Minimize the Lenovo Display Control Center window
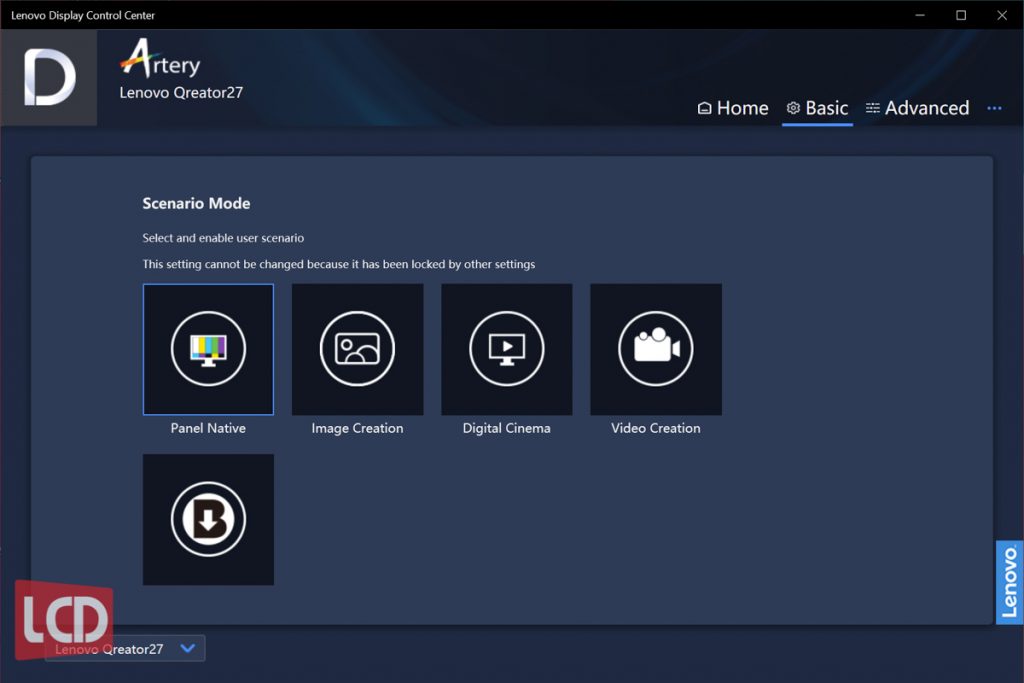The width and height of the screenshot is (1024, 683). (x=919, y=15)
